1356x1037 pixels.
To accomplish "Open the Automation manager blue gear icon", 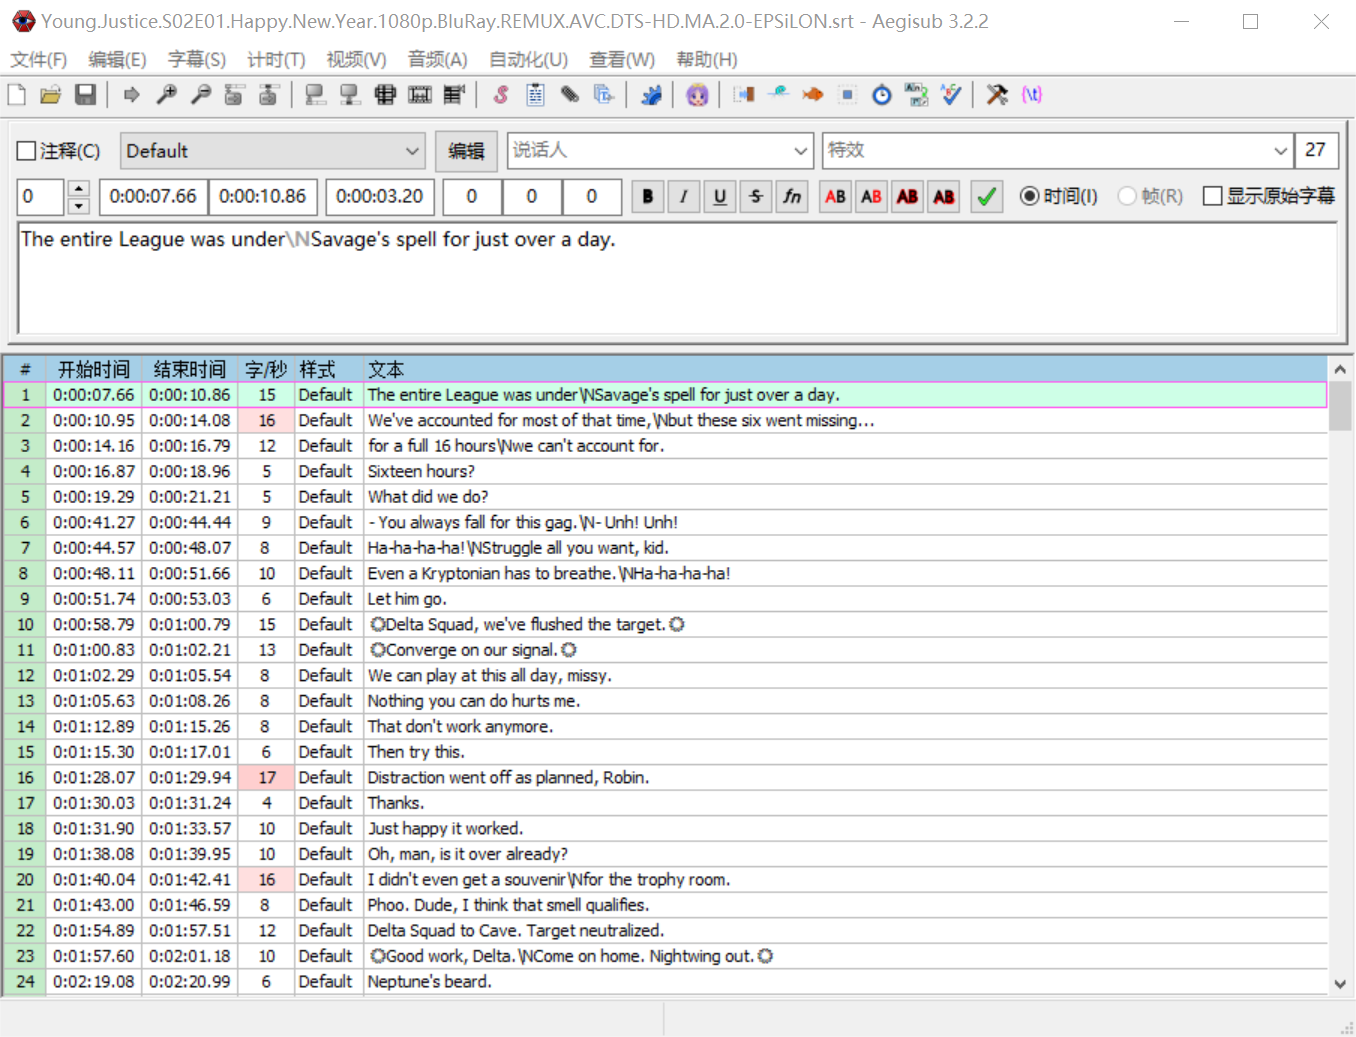I will (x=651, y=95).
